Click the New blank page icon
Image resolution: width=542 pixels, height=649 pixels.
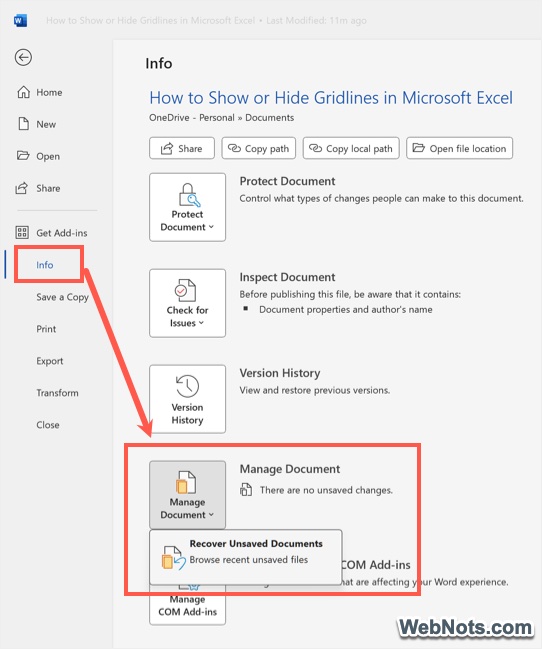tap(24, 124)
